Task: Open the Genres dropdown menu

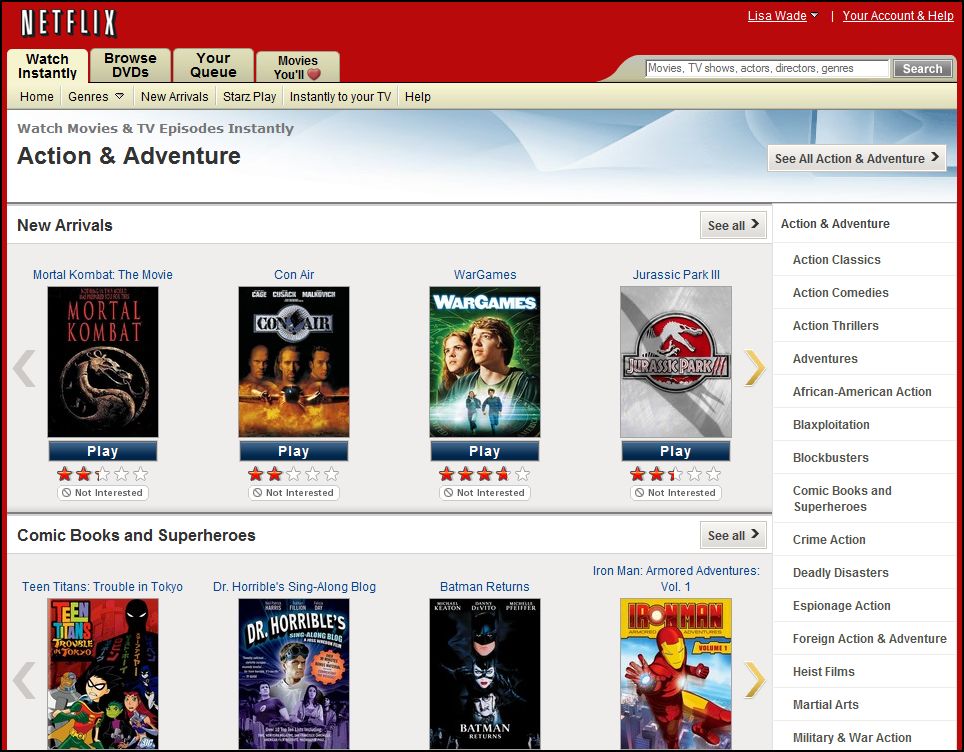Action: (x=96, y=97)
